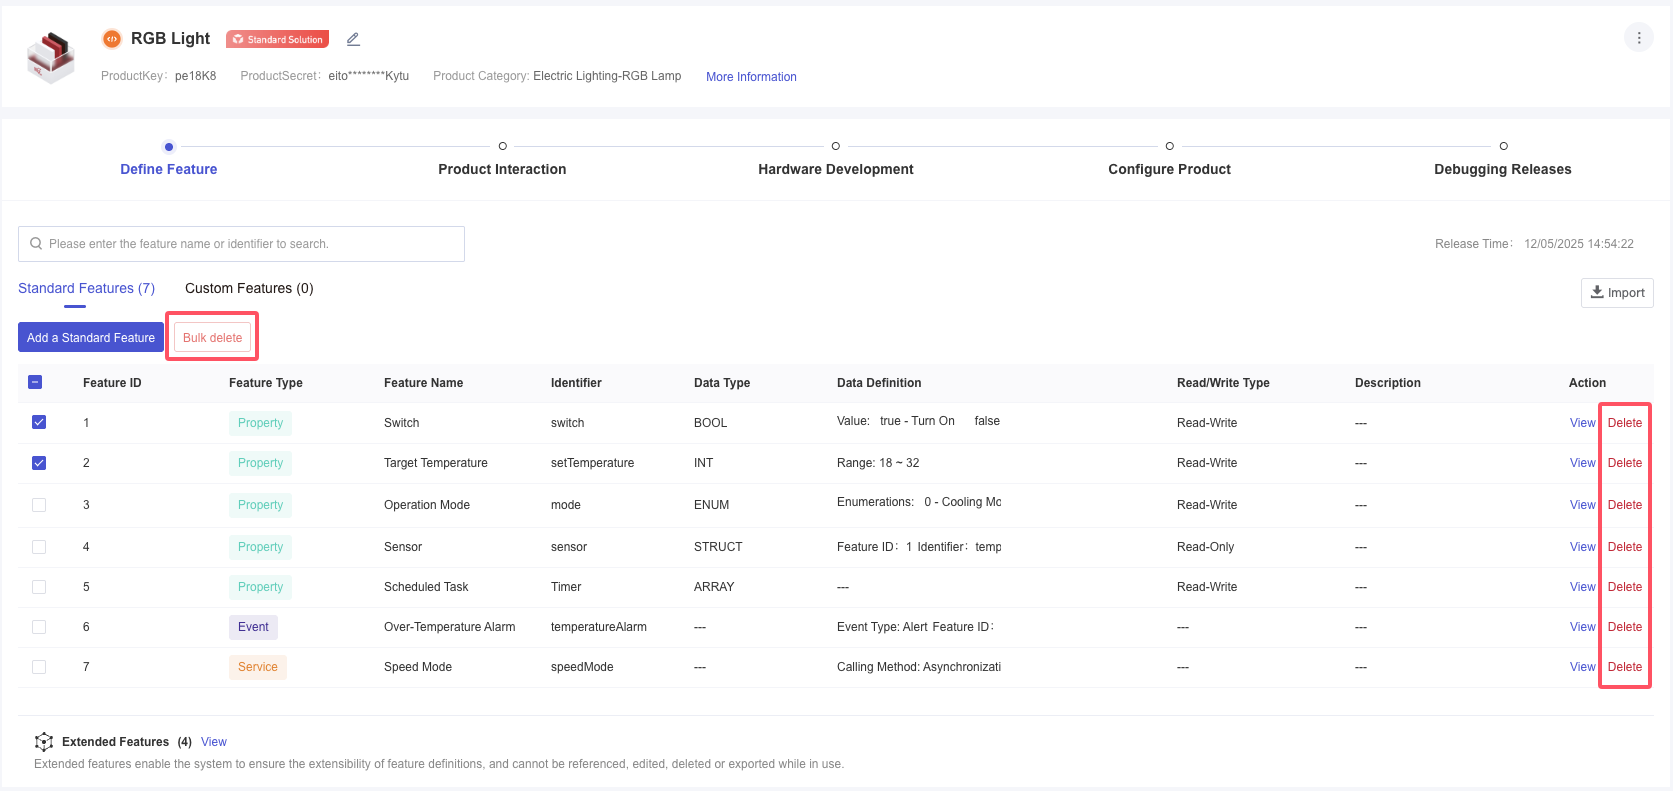Focus the feature name search field
The height and width of the screenshot is (791, 1673).
point(241,244)
